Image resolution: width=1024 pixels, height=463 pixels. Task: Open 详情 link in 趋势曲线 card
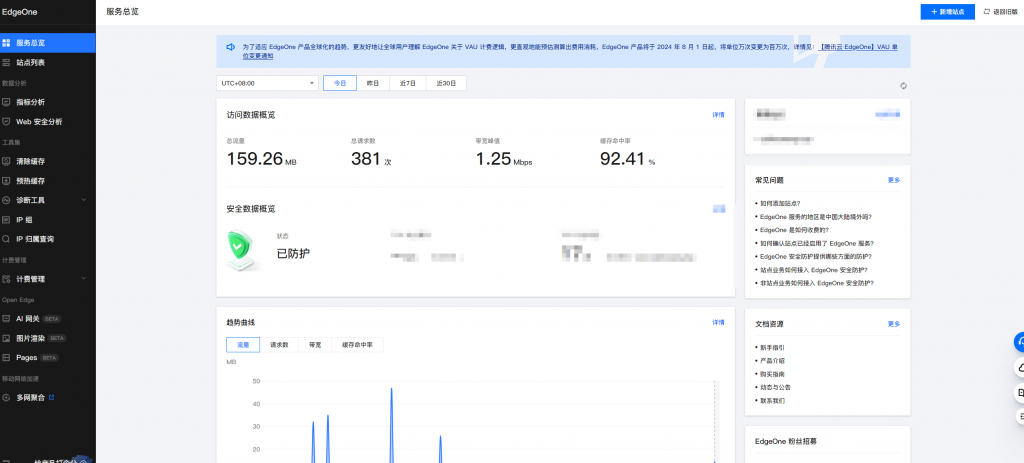(x=718, y=323)
